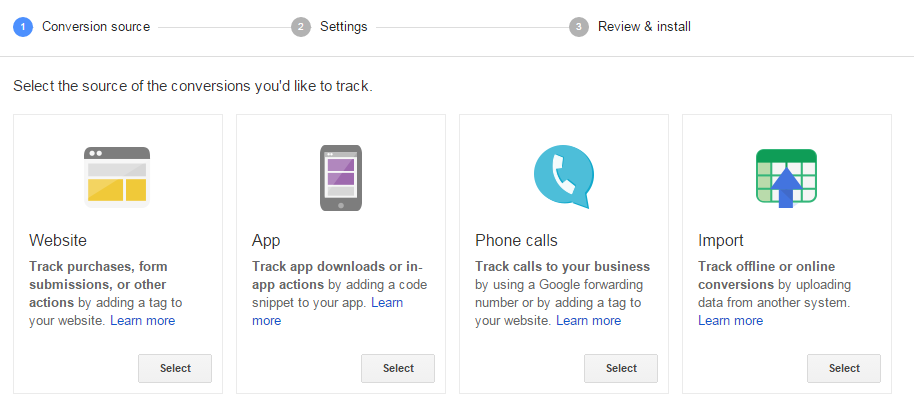This screenshot has width=914, height=414.
Task: Open Learn more link under App
Action: tap(328, 312)
